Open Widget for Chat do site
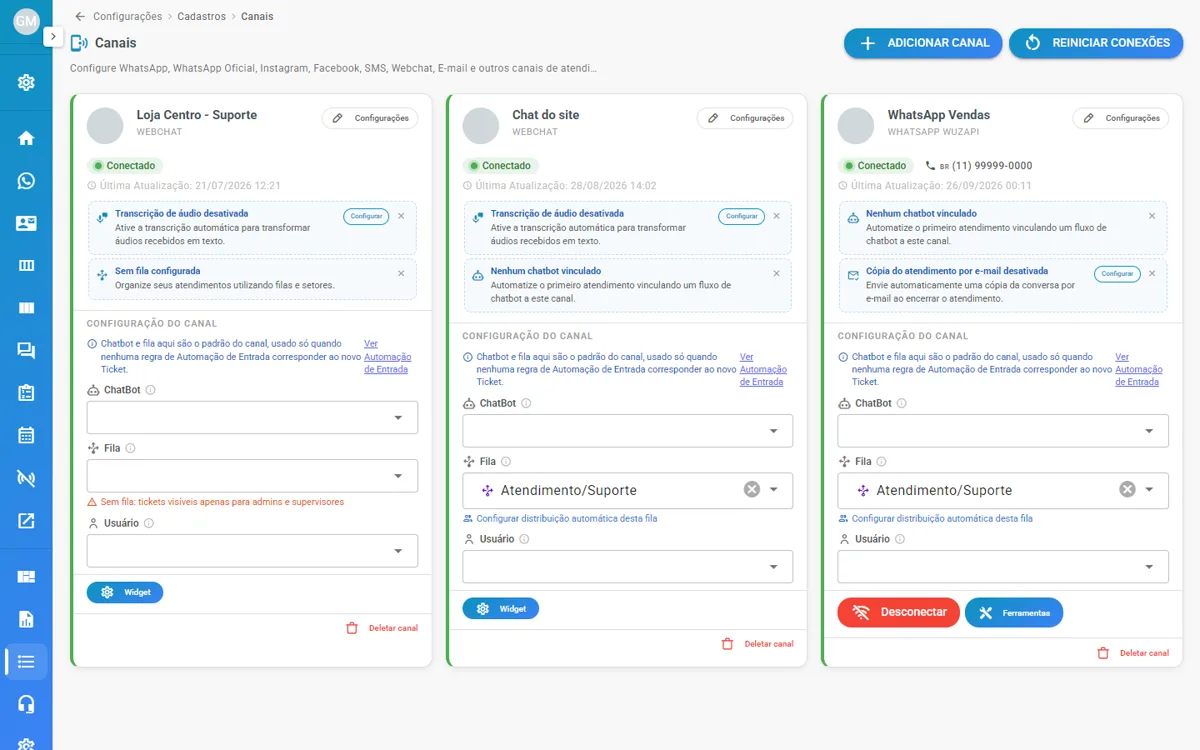 pos(500,608)
